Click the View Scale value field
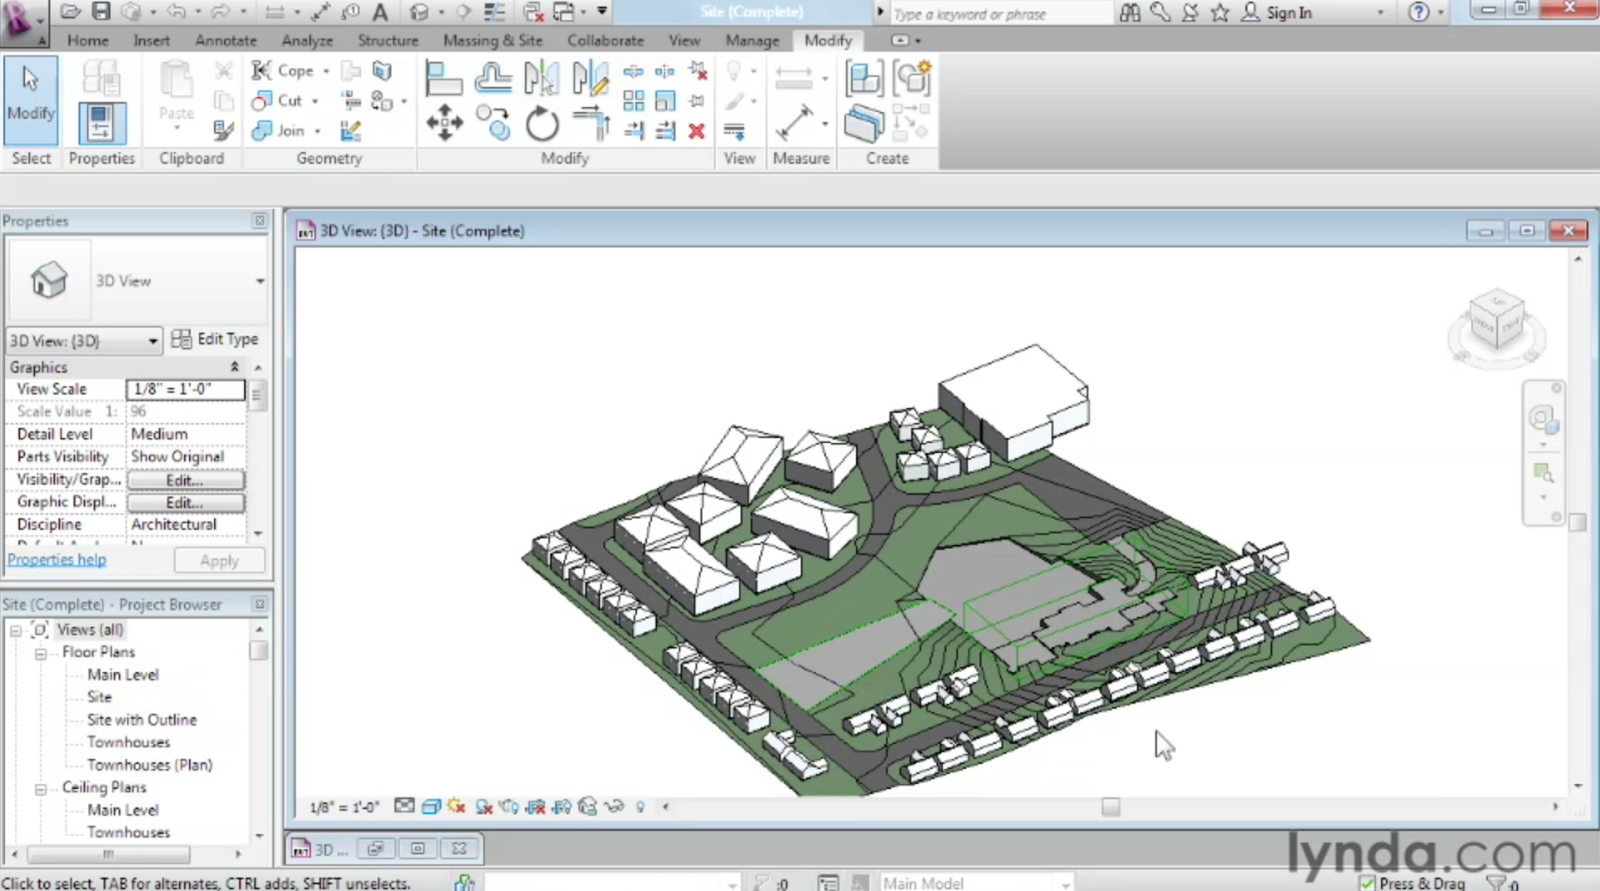 click(186, 389)
